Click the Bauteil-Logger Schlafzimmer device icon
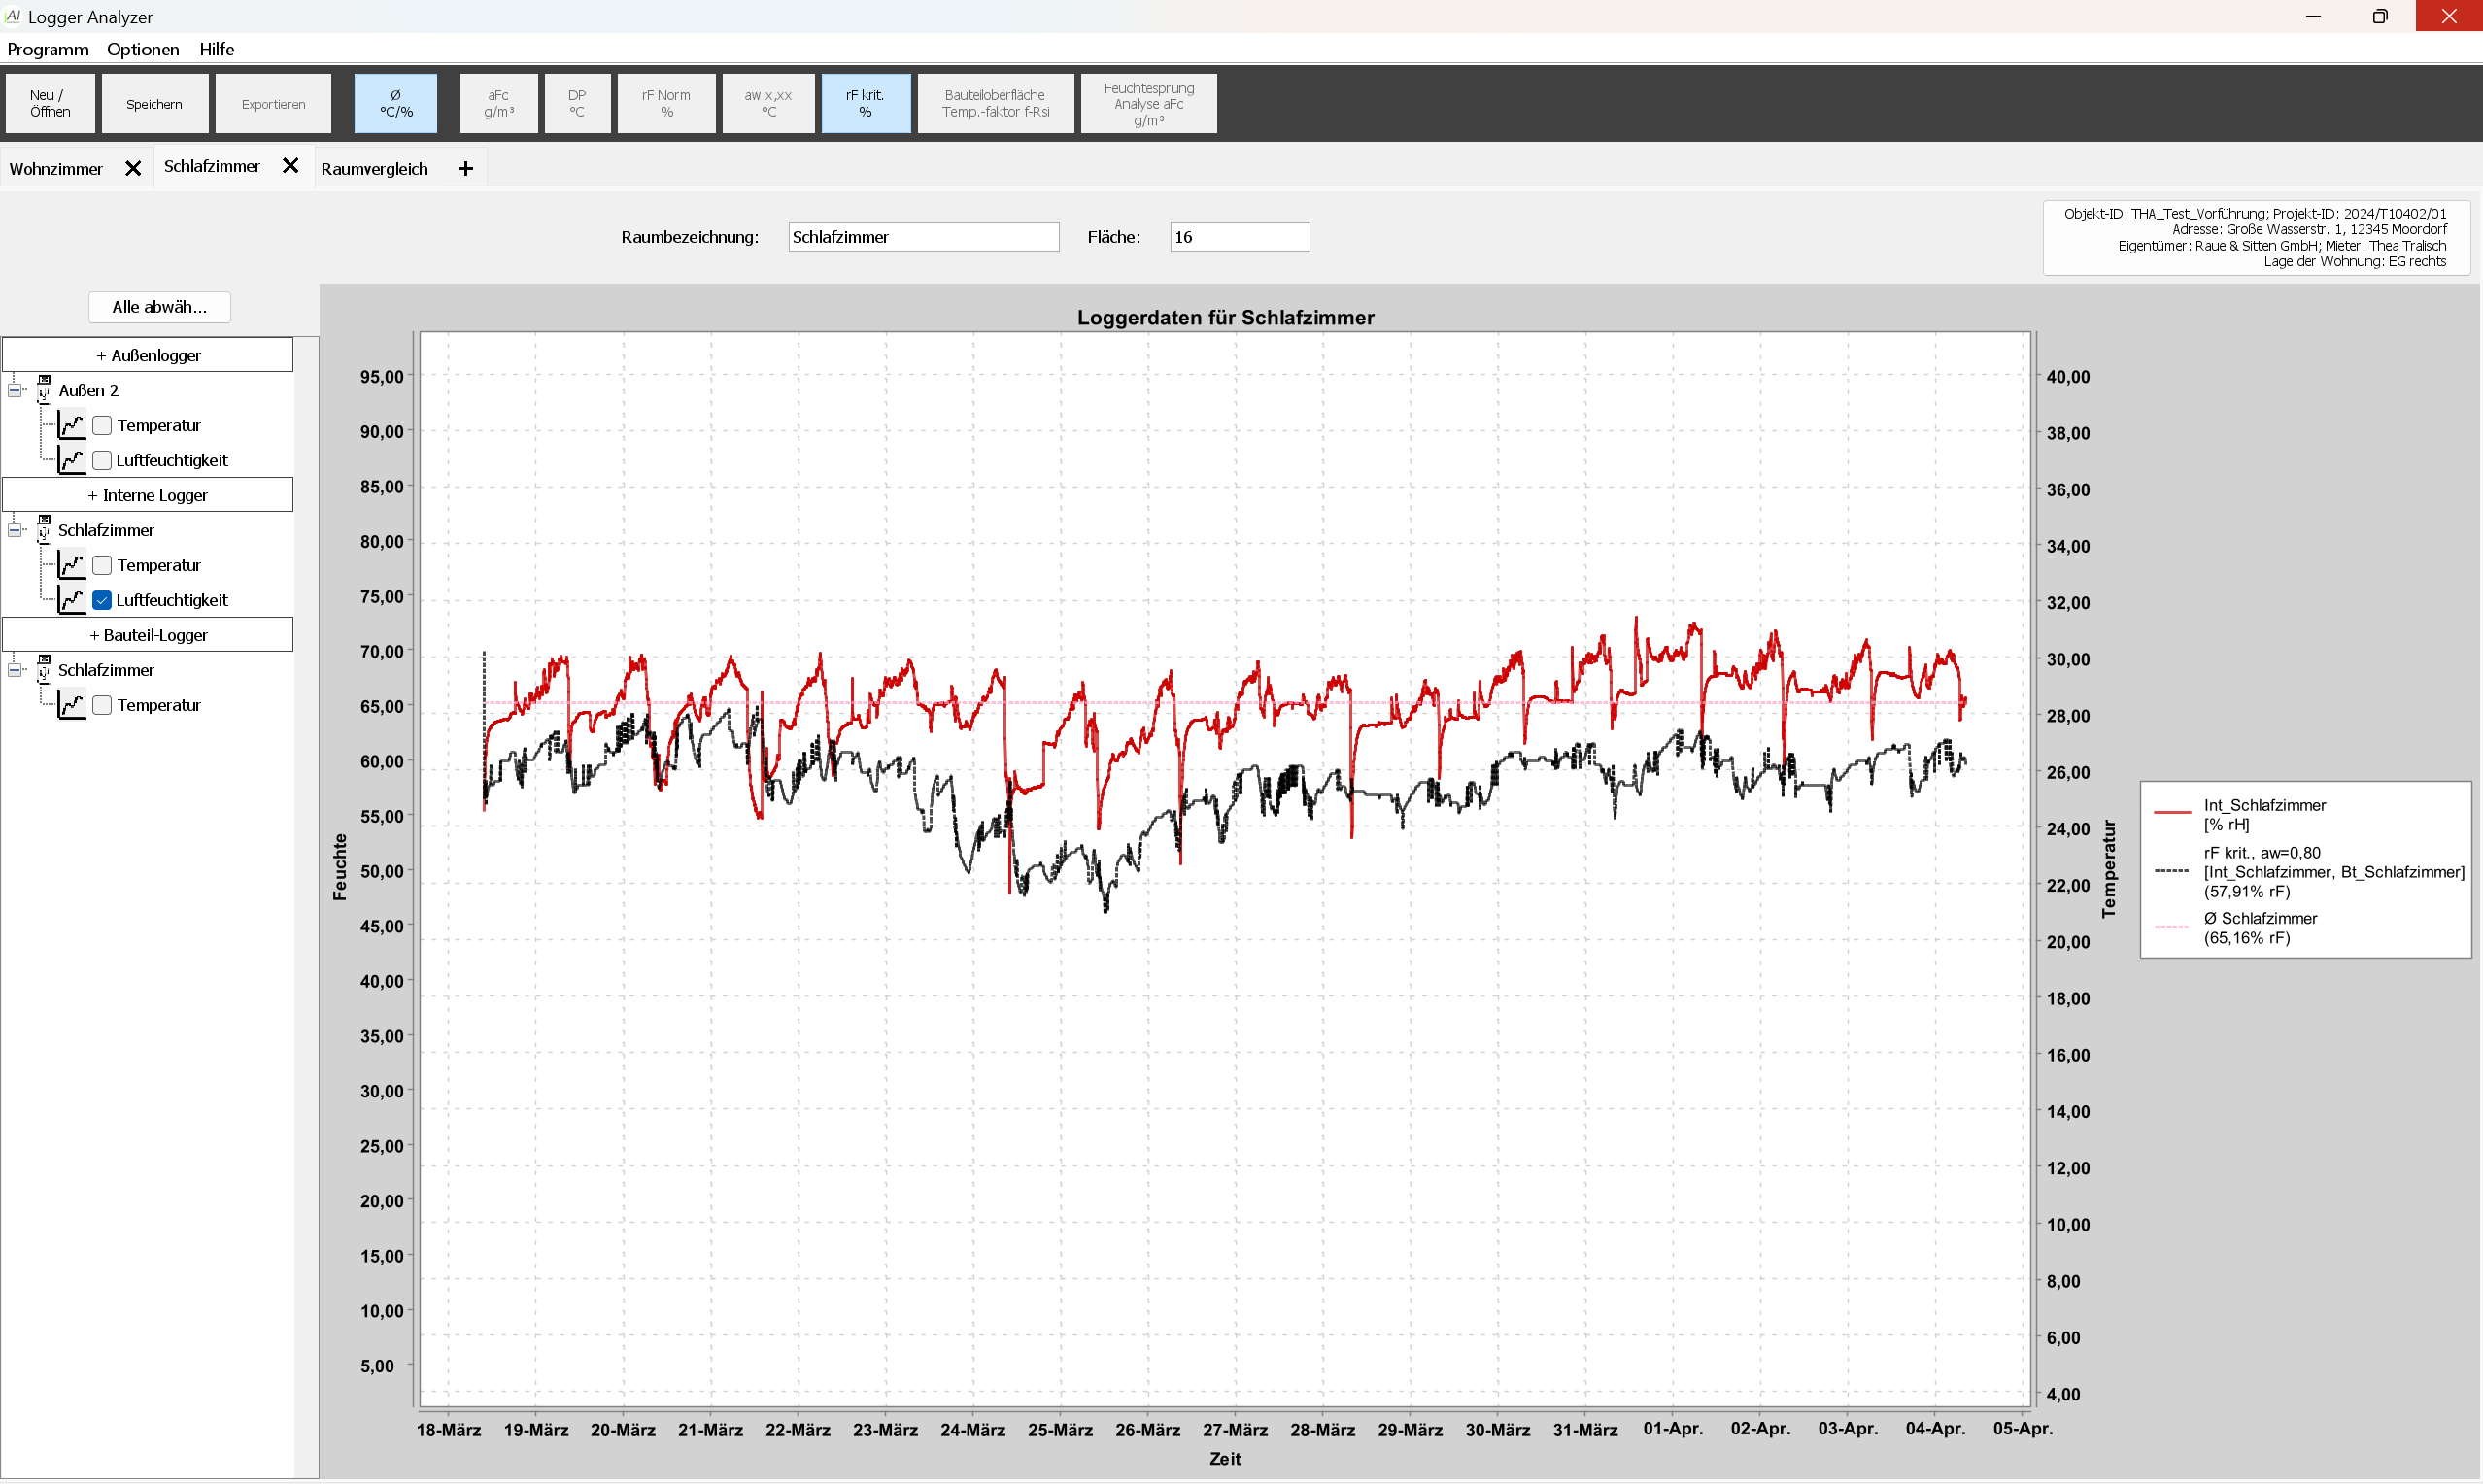This screenshot has width=2483, height=1484. [x=44, y=669]
